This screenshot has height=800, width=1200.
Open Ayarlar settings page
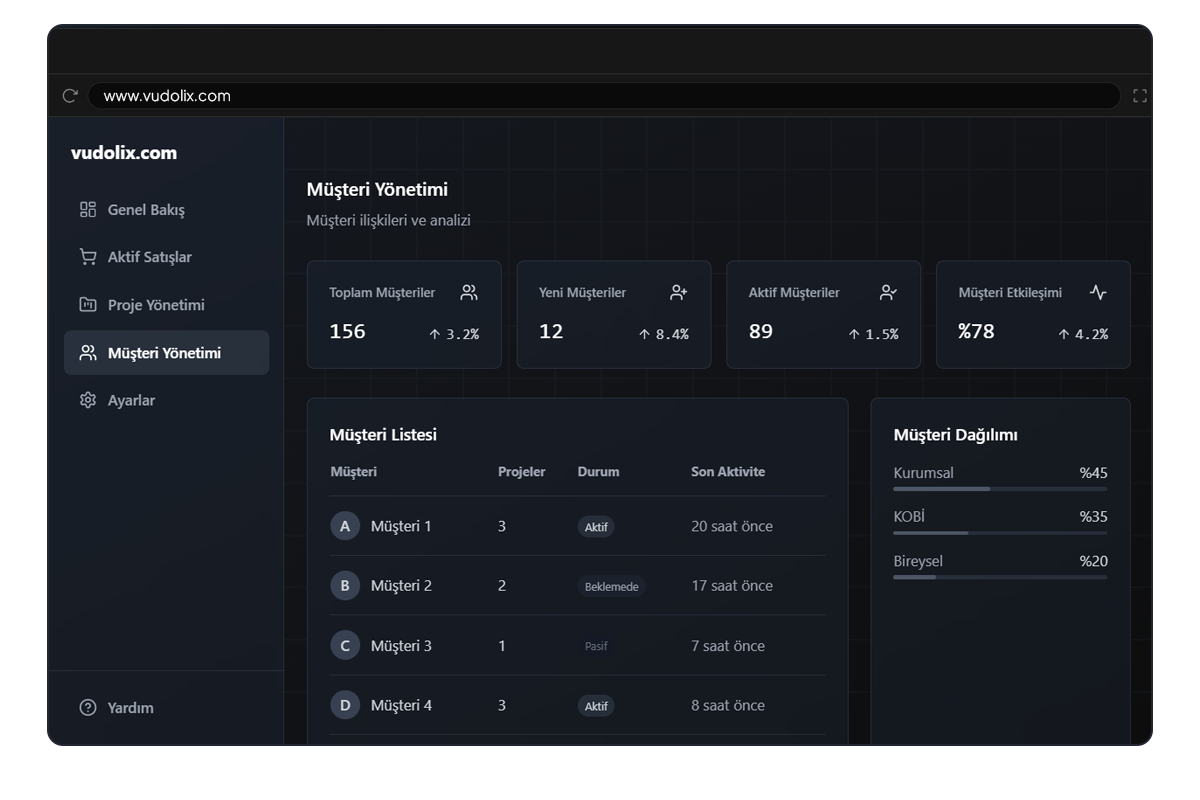point(131,400)
